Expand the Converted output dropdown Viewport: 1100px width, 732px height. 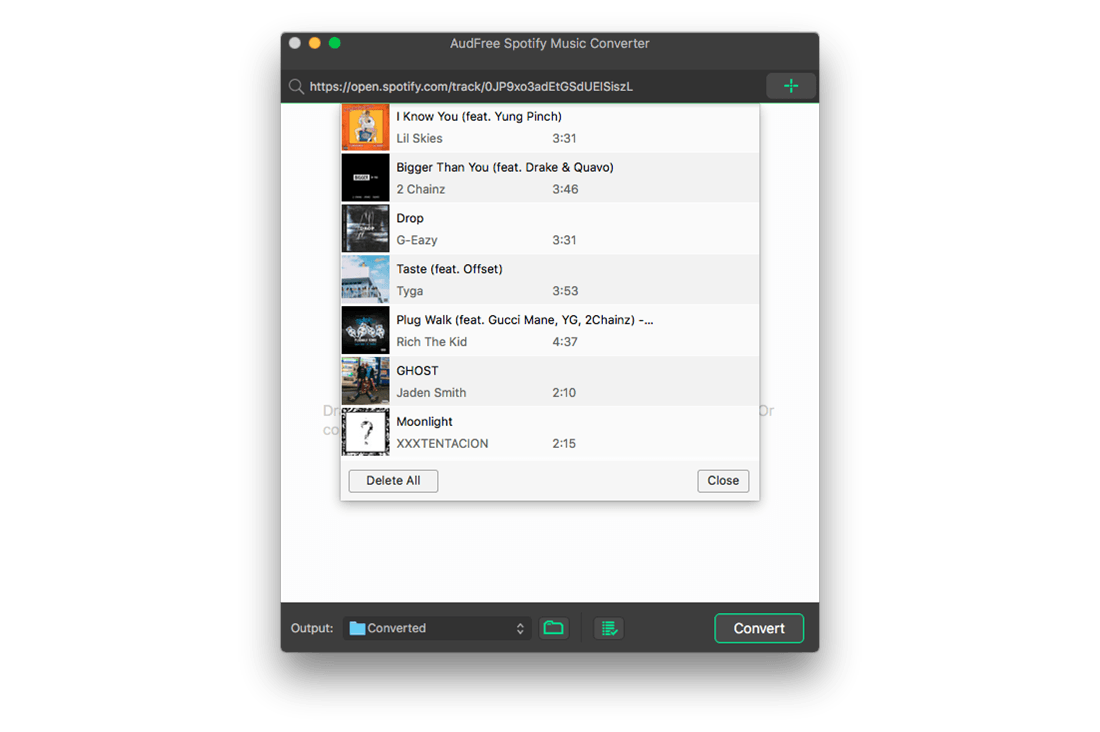coord(438,628)
